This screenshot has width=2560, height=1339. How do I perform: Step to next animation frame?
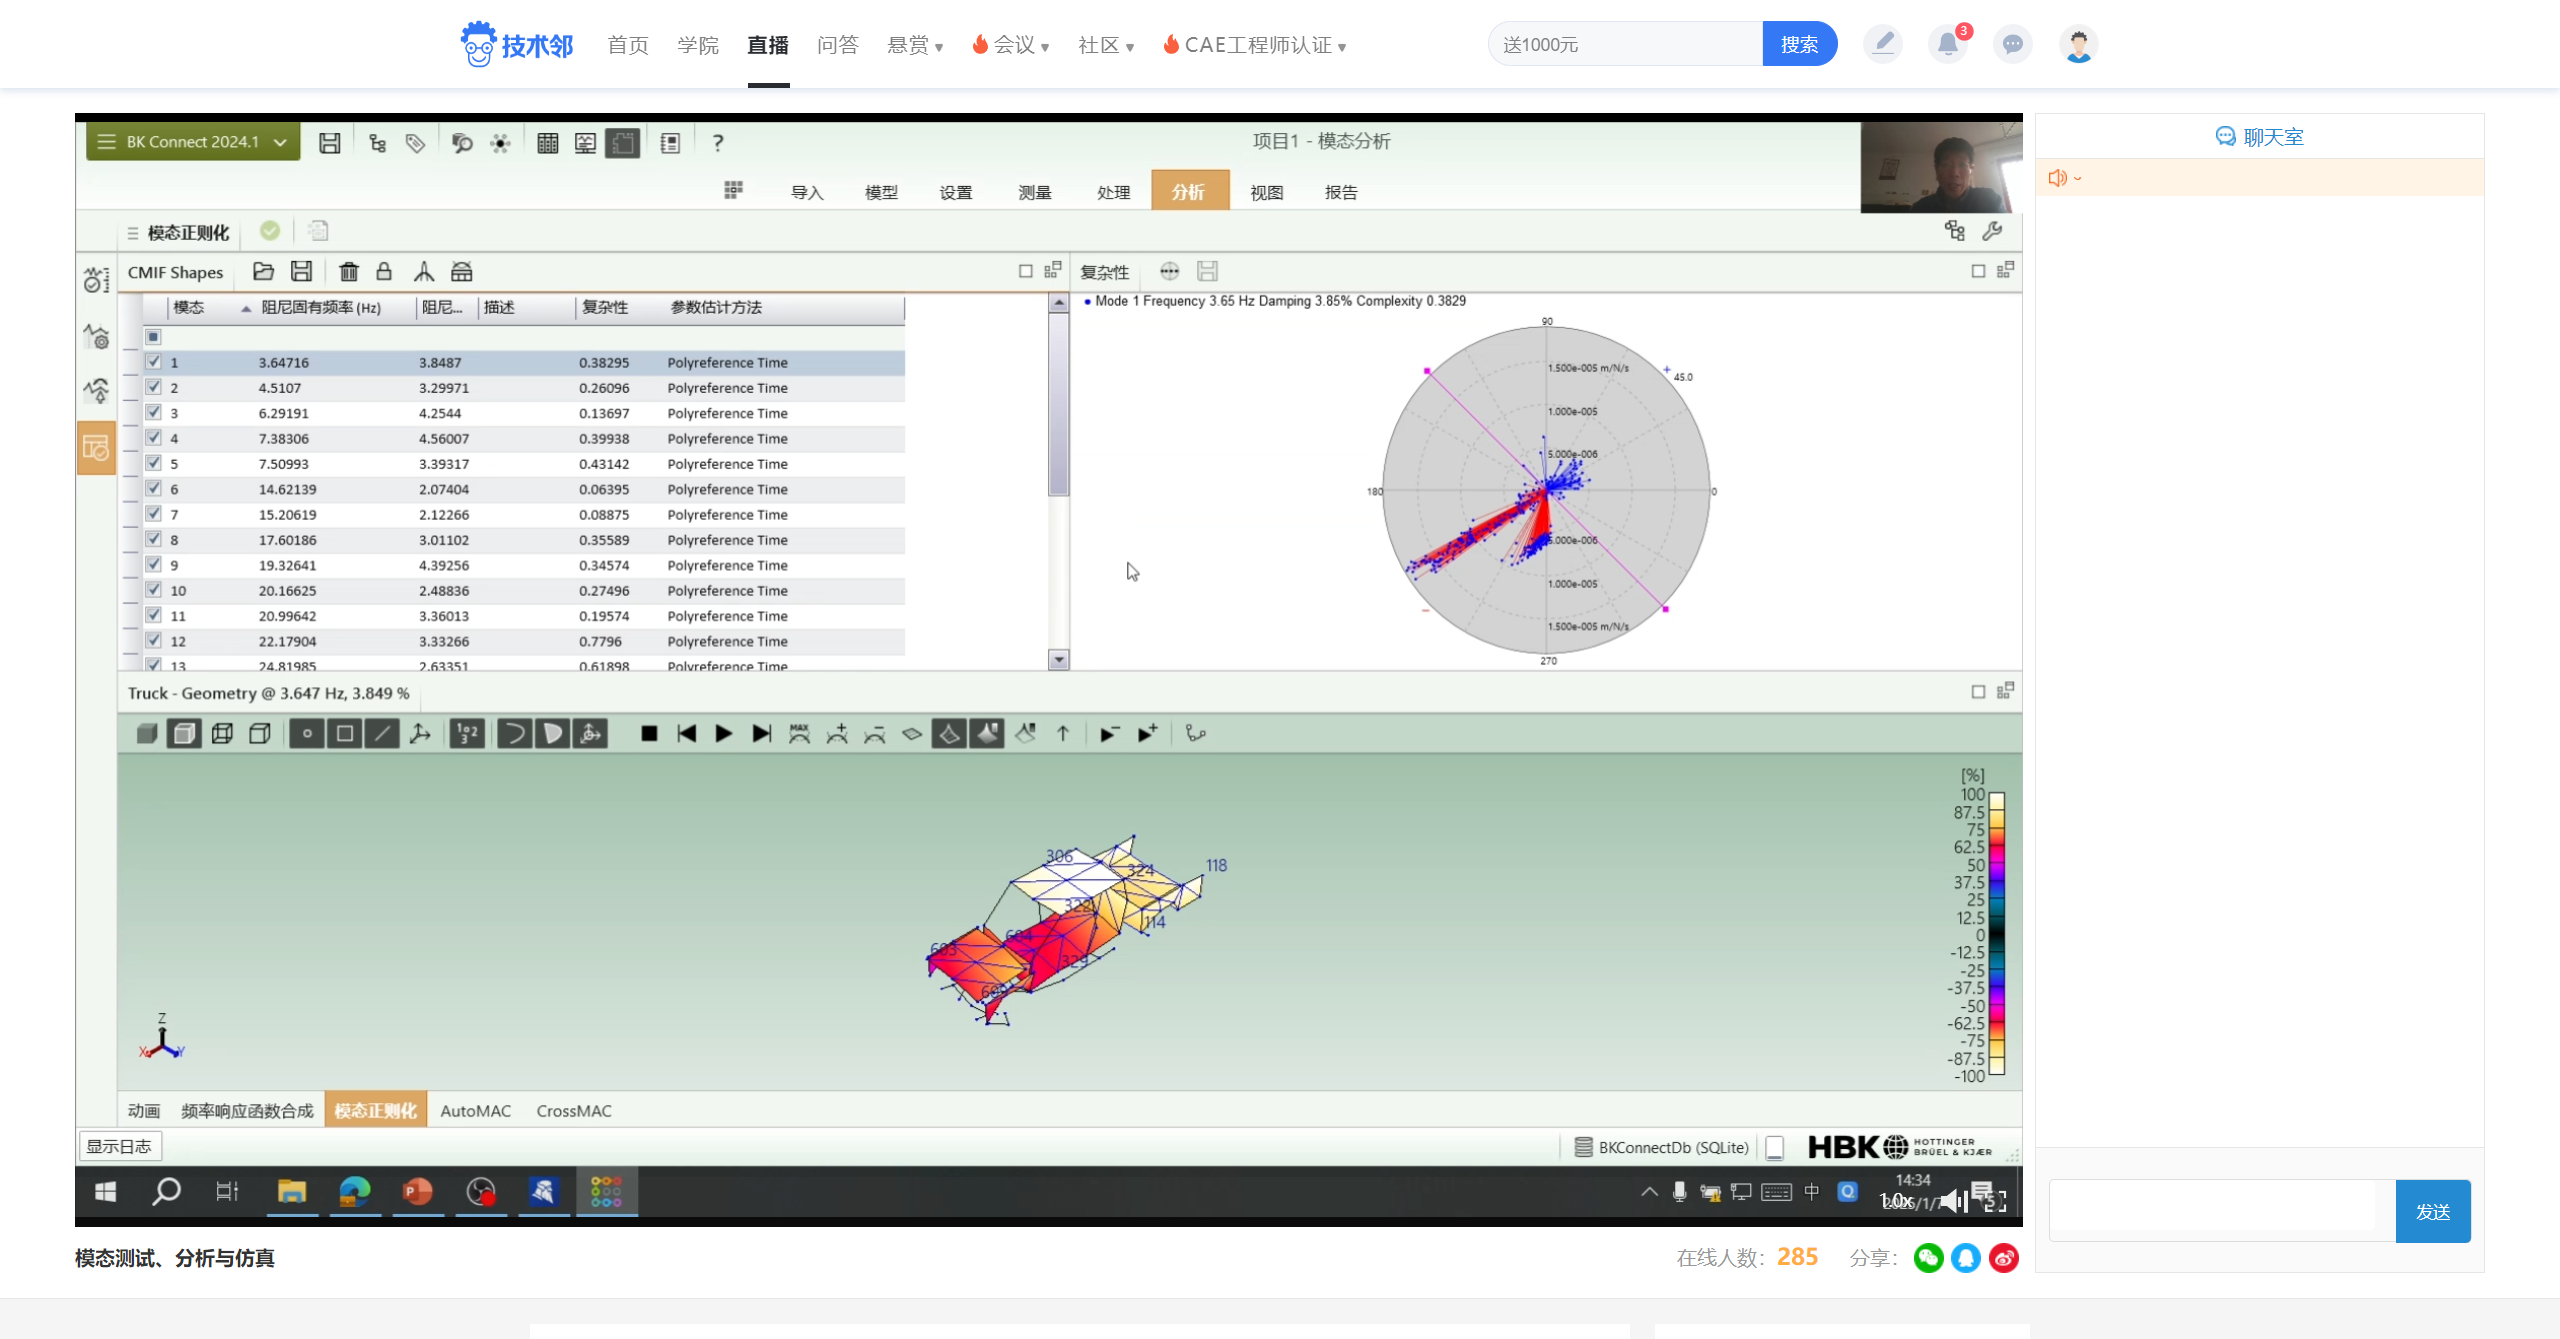pyautogui.click(x=761, y=734)
